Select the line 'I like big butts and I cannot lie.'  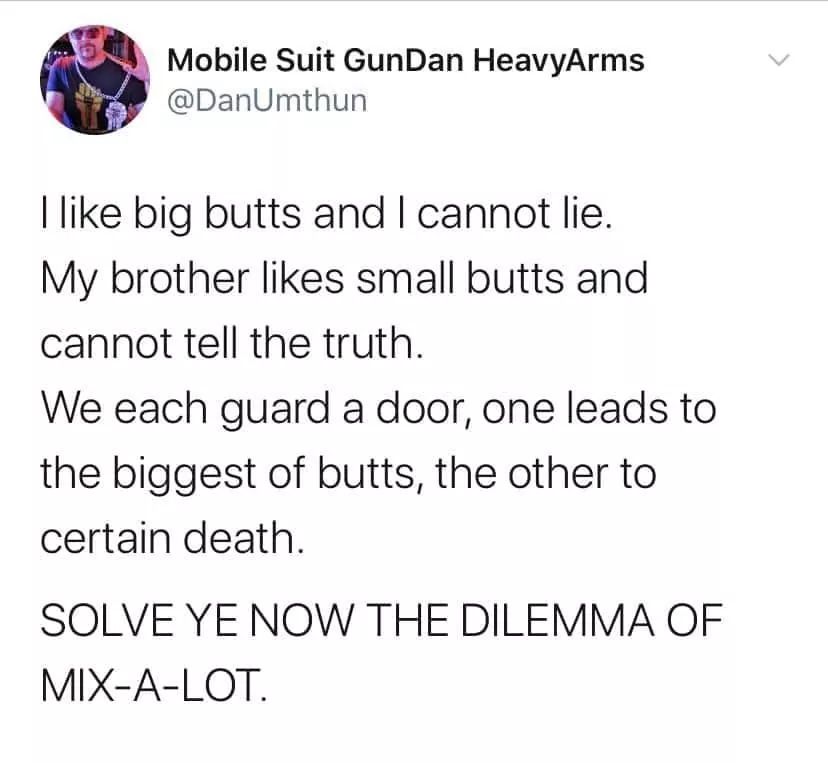(327, 214)
